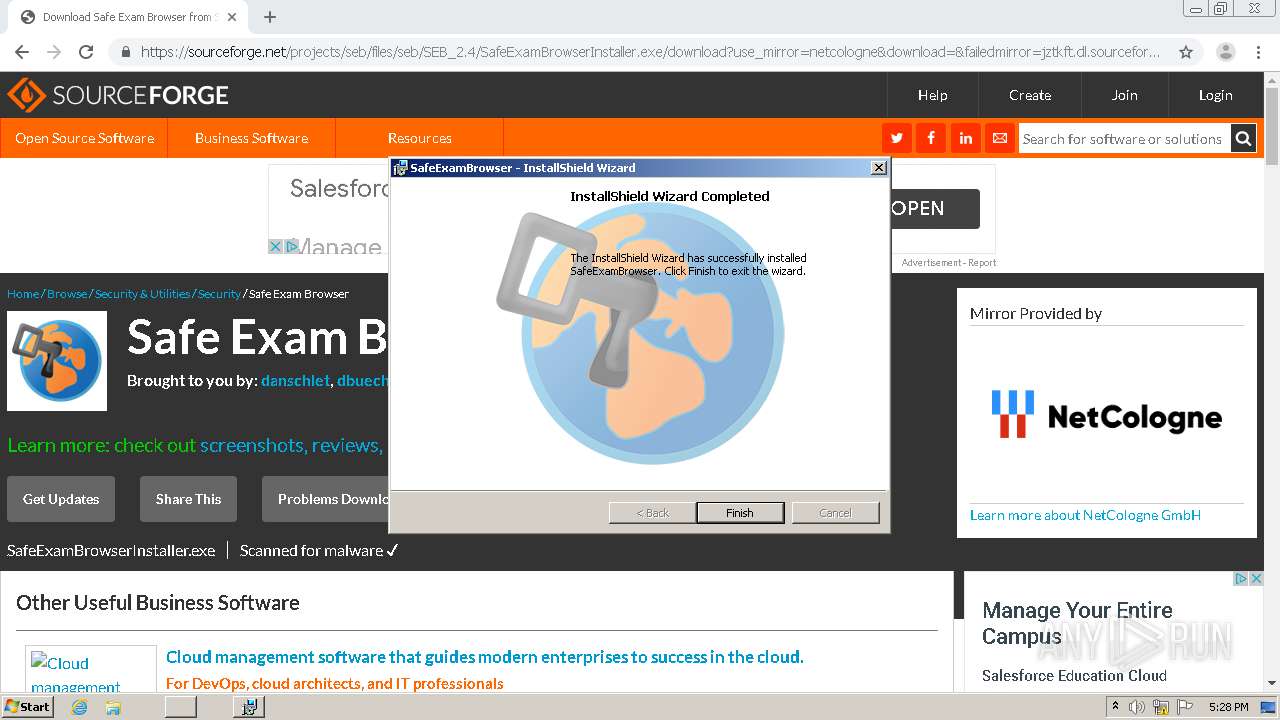Screen dimensions: 1280x720
Task: Show hidden system tray icons
Action: pos(1115,707)
